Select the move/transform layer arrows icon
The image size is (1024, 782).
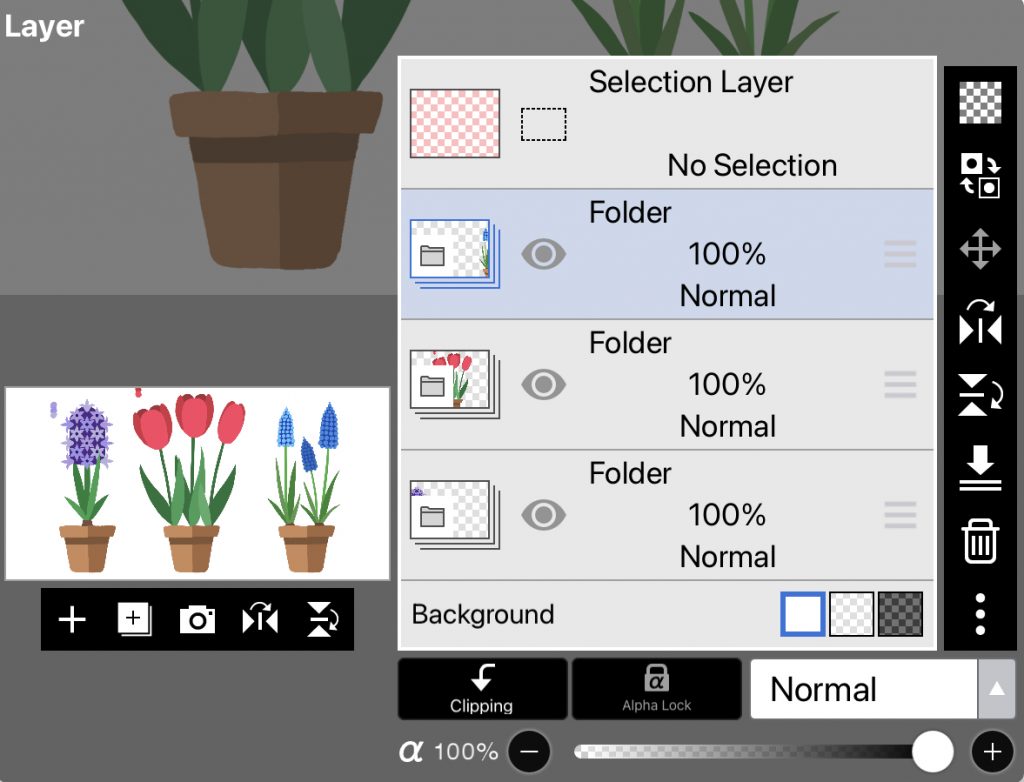pos(980,249)
